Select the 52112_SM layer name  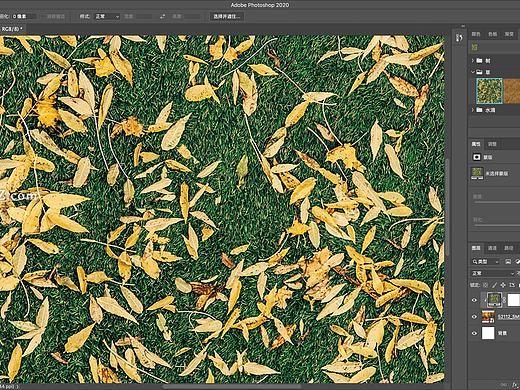(509, 316)
